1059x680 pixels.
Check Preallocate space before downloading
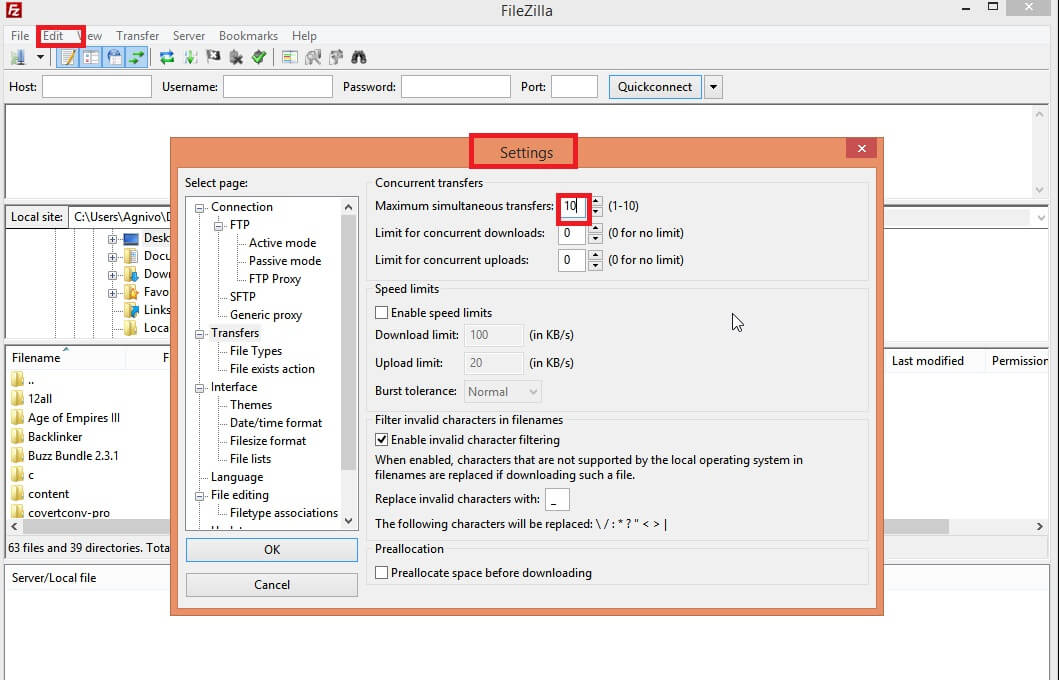click(381, 573)
